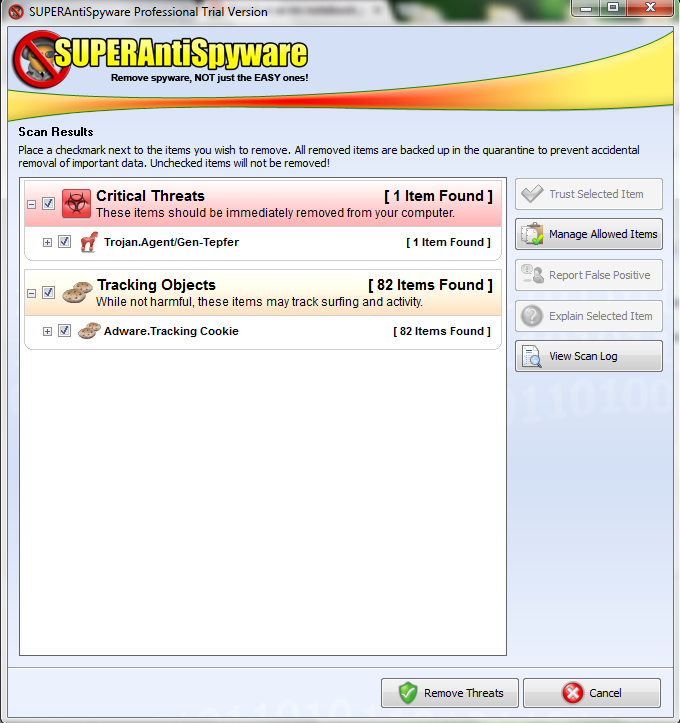Select the Adware.Tracking Cookie row text
Image resolution: width=680 pixels, height=723 pixels.
[x=171, y=331]
